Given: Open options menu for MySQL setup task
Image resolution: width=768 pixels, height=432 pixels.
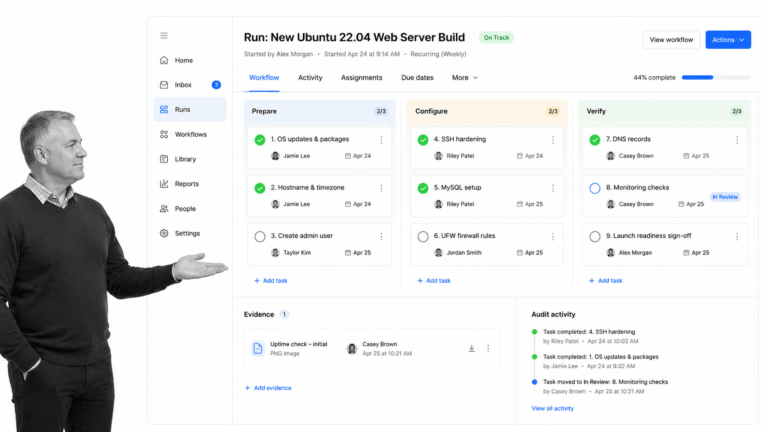Looking at the screenshot, I should (553, 188).
